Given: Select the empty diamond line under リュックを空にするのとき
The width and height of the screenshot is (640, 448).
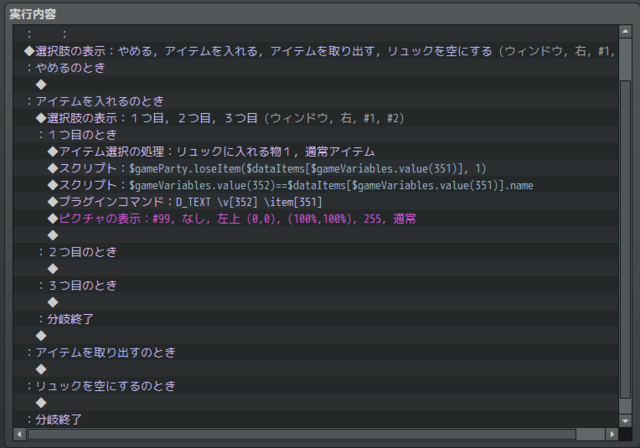Looking at the screenshot, I should 316,402.
